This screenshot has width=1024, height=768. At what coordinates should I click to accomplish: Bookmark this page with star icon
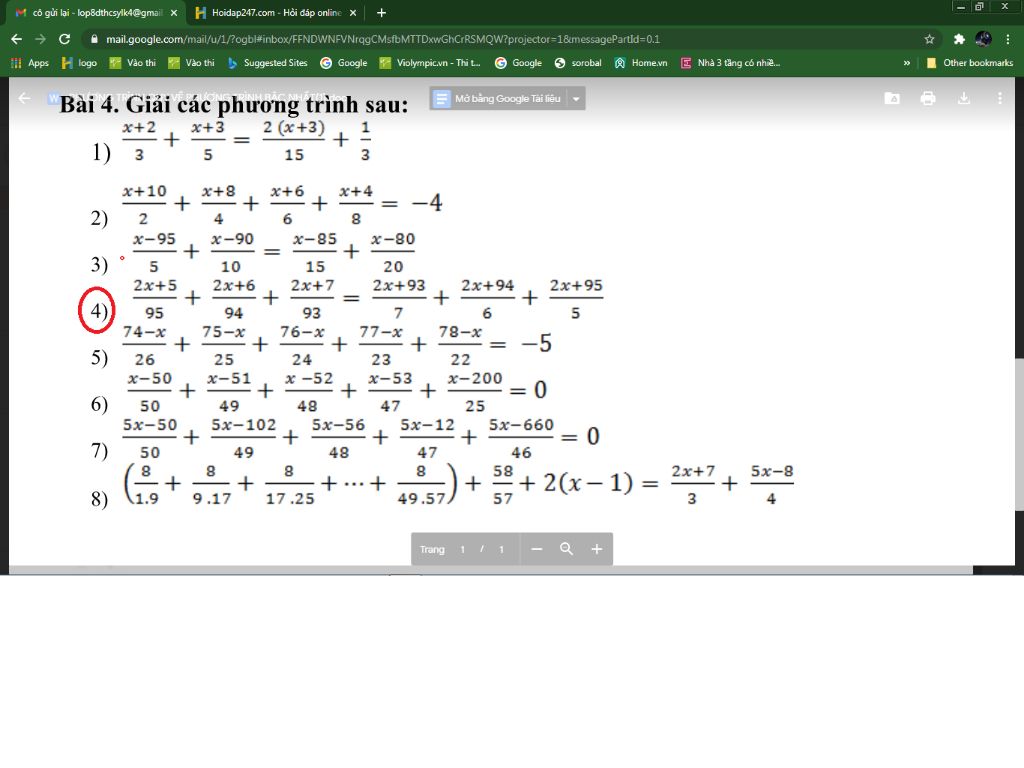929,39
